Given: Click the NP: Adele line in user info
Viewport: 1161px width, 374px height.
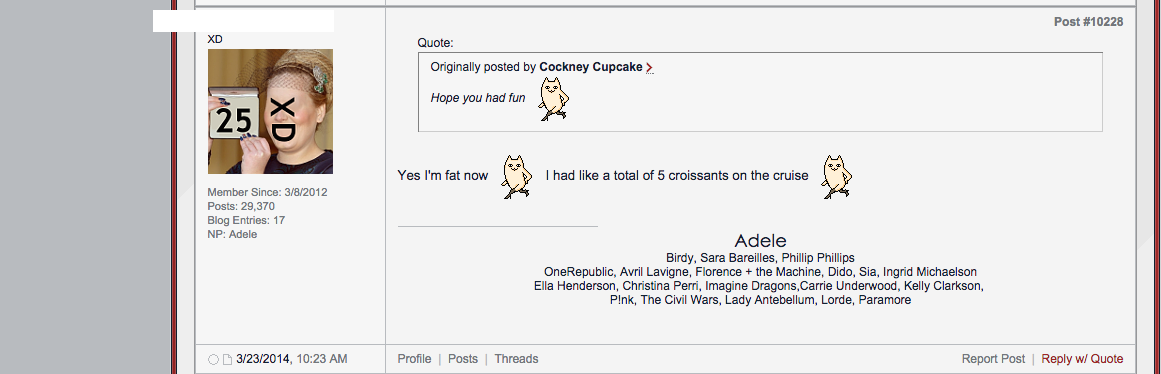Looking at the screenshot, I should coord(232,235).
